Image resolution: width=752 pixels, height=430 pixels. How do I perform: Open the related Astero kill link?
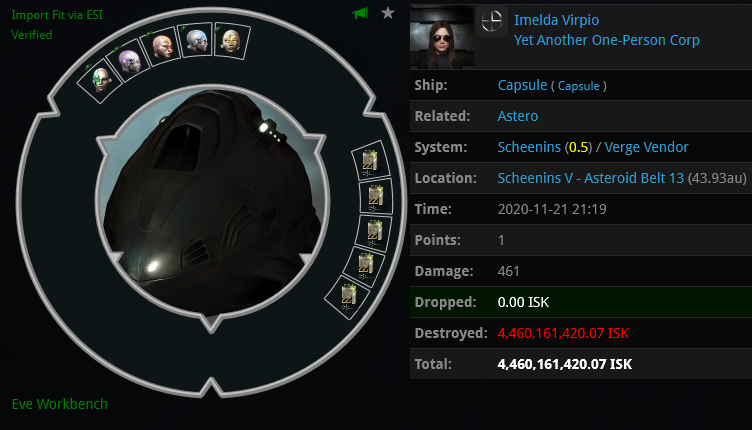(x=518, y=116)
